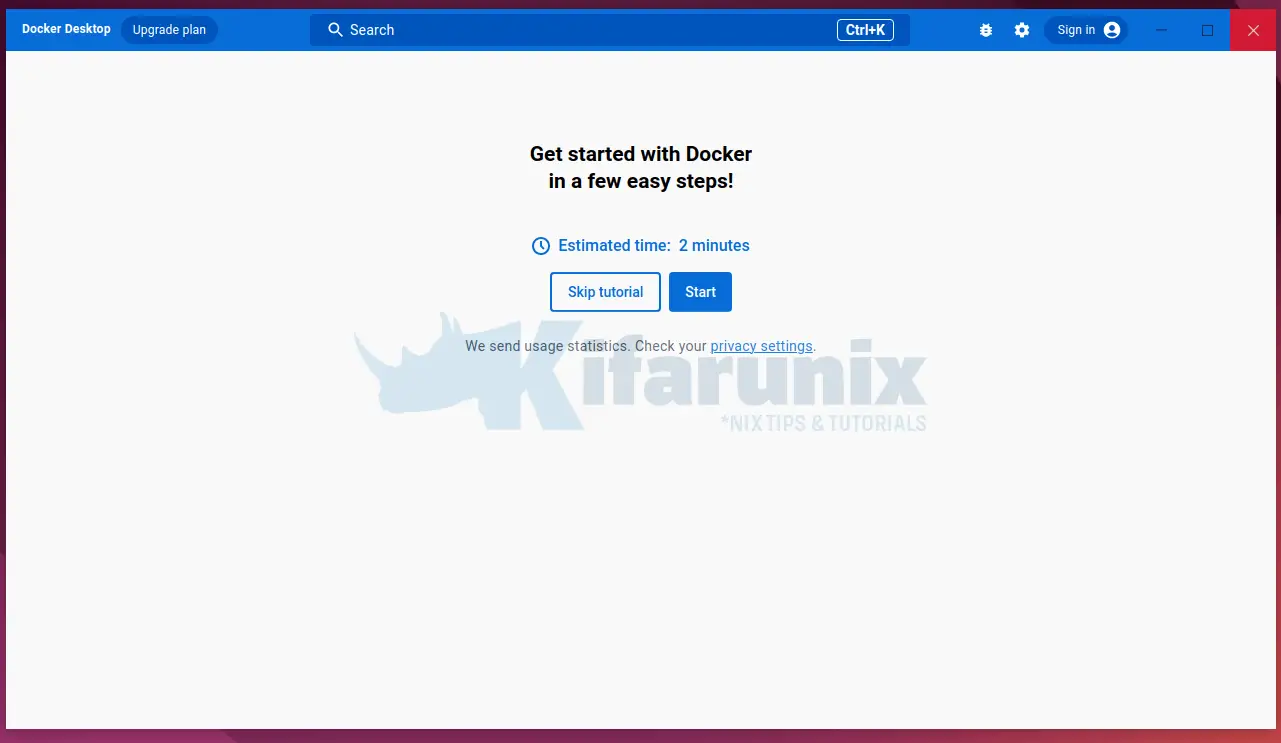The width and height of the screenshot is (1281, 743).
Task: Open Docker Desktop settings via the gear icon
Action: point(1022,30)
